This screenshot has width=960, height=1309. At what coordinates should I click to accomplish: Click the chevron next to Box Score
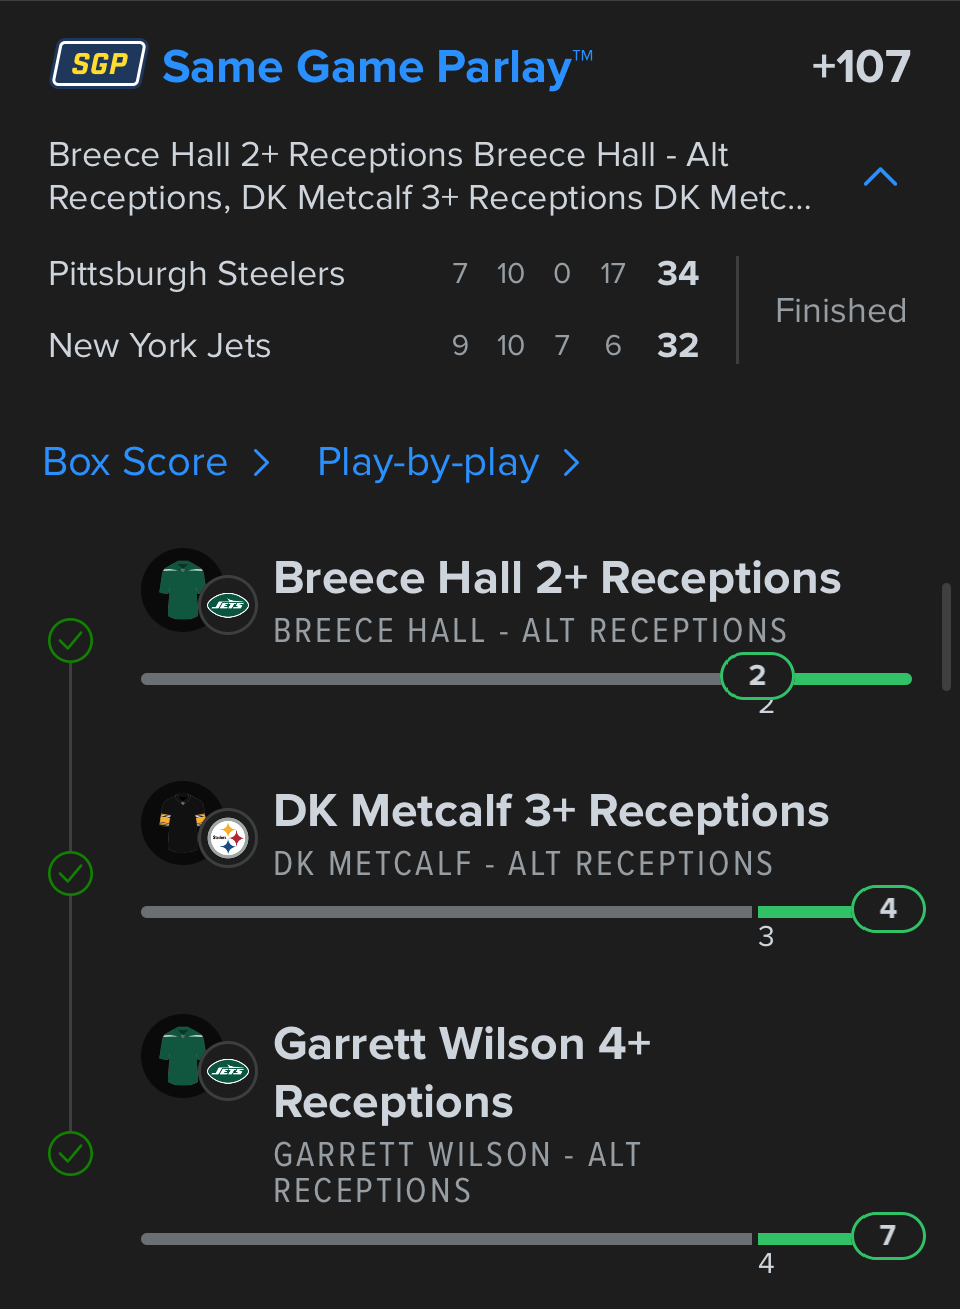tap(262, 463)
